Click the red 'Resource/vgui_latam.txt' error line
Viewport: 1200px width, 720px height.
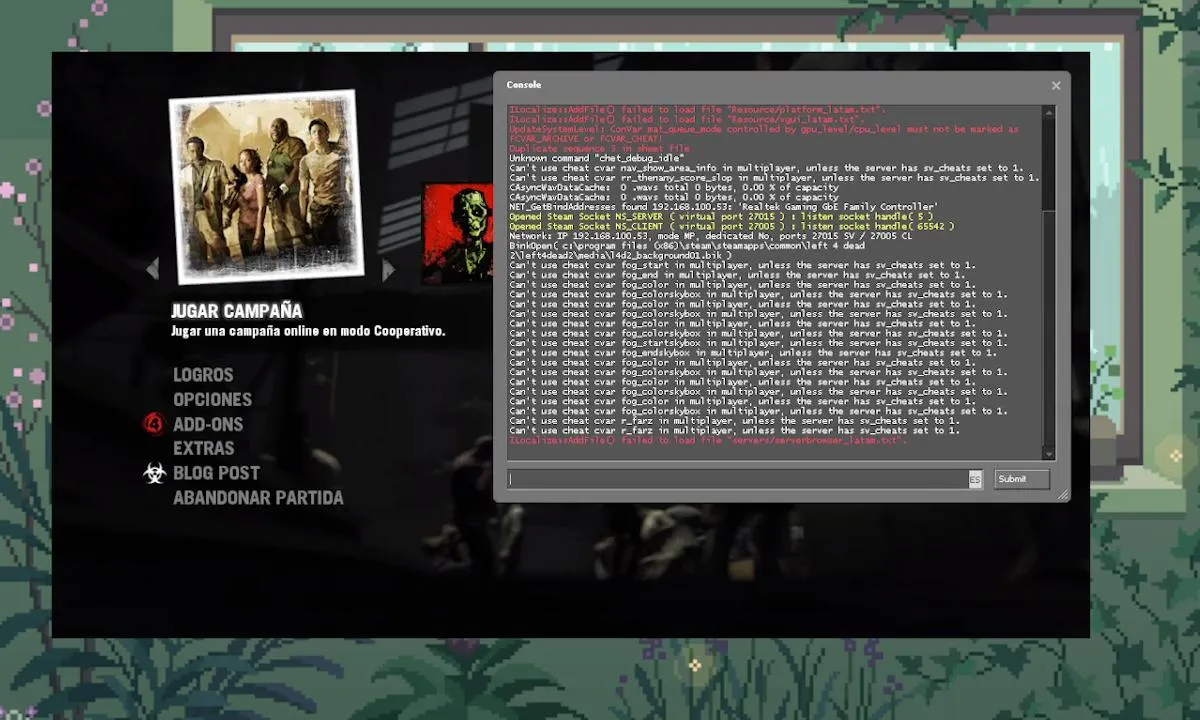click(x=687, y=119)
